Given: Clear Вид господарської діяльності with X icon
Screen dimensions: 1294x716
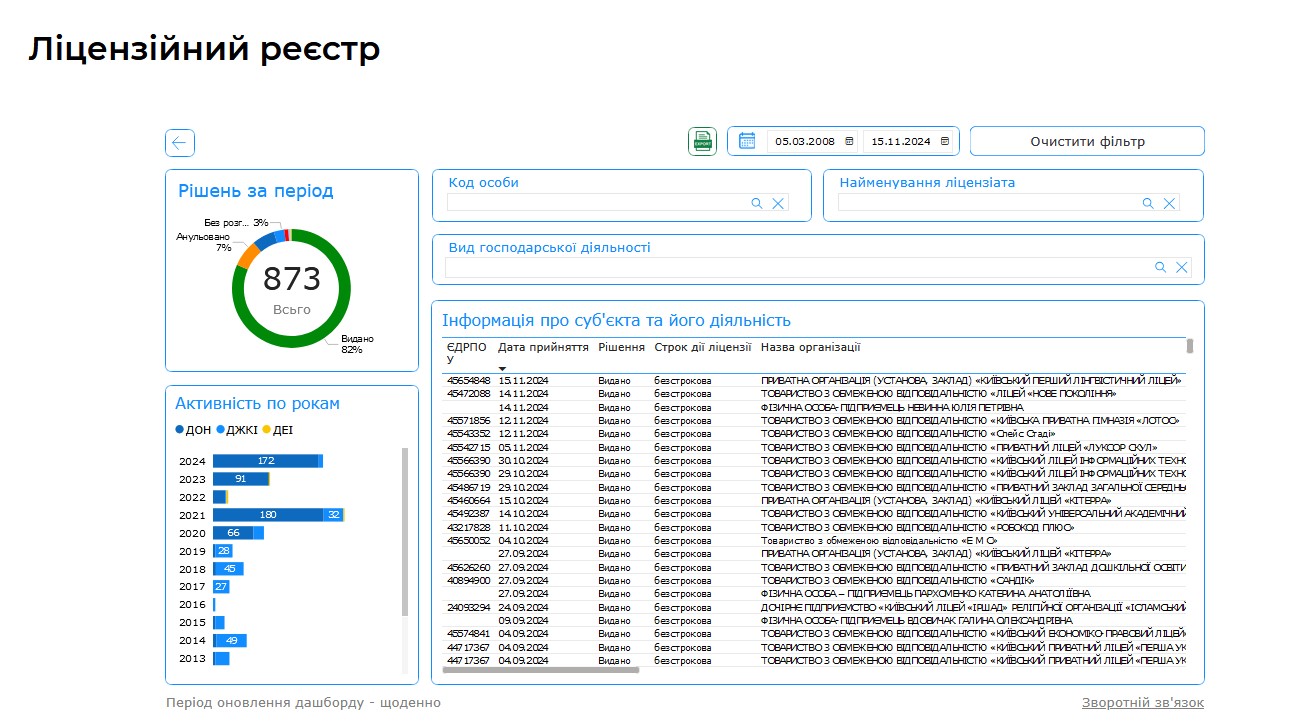Looking at the screenshot, I should tap(1181, 267).
